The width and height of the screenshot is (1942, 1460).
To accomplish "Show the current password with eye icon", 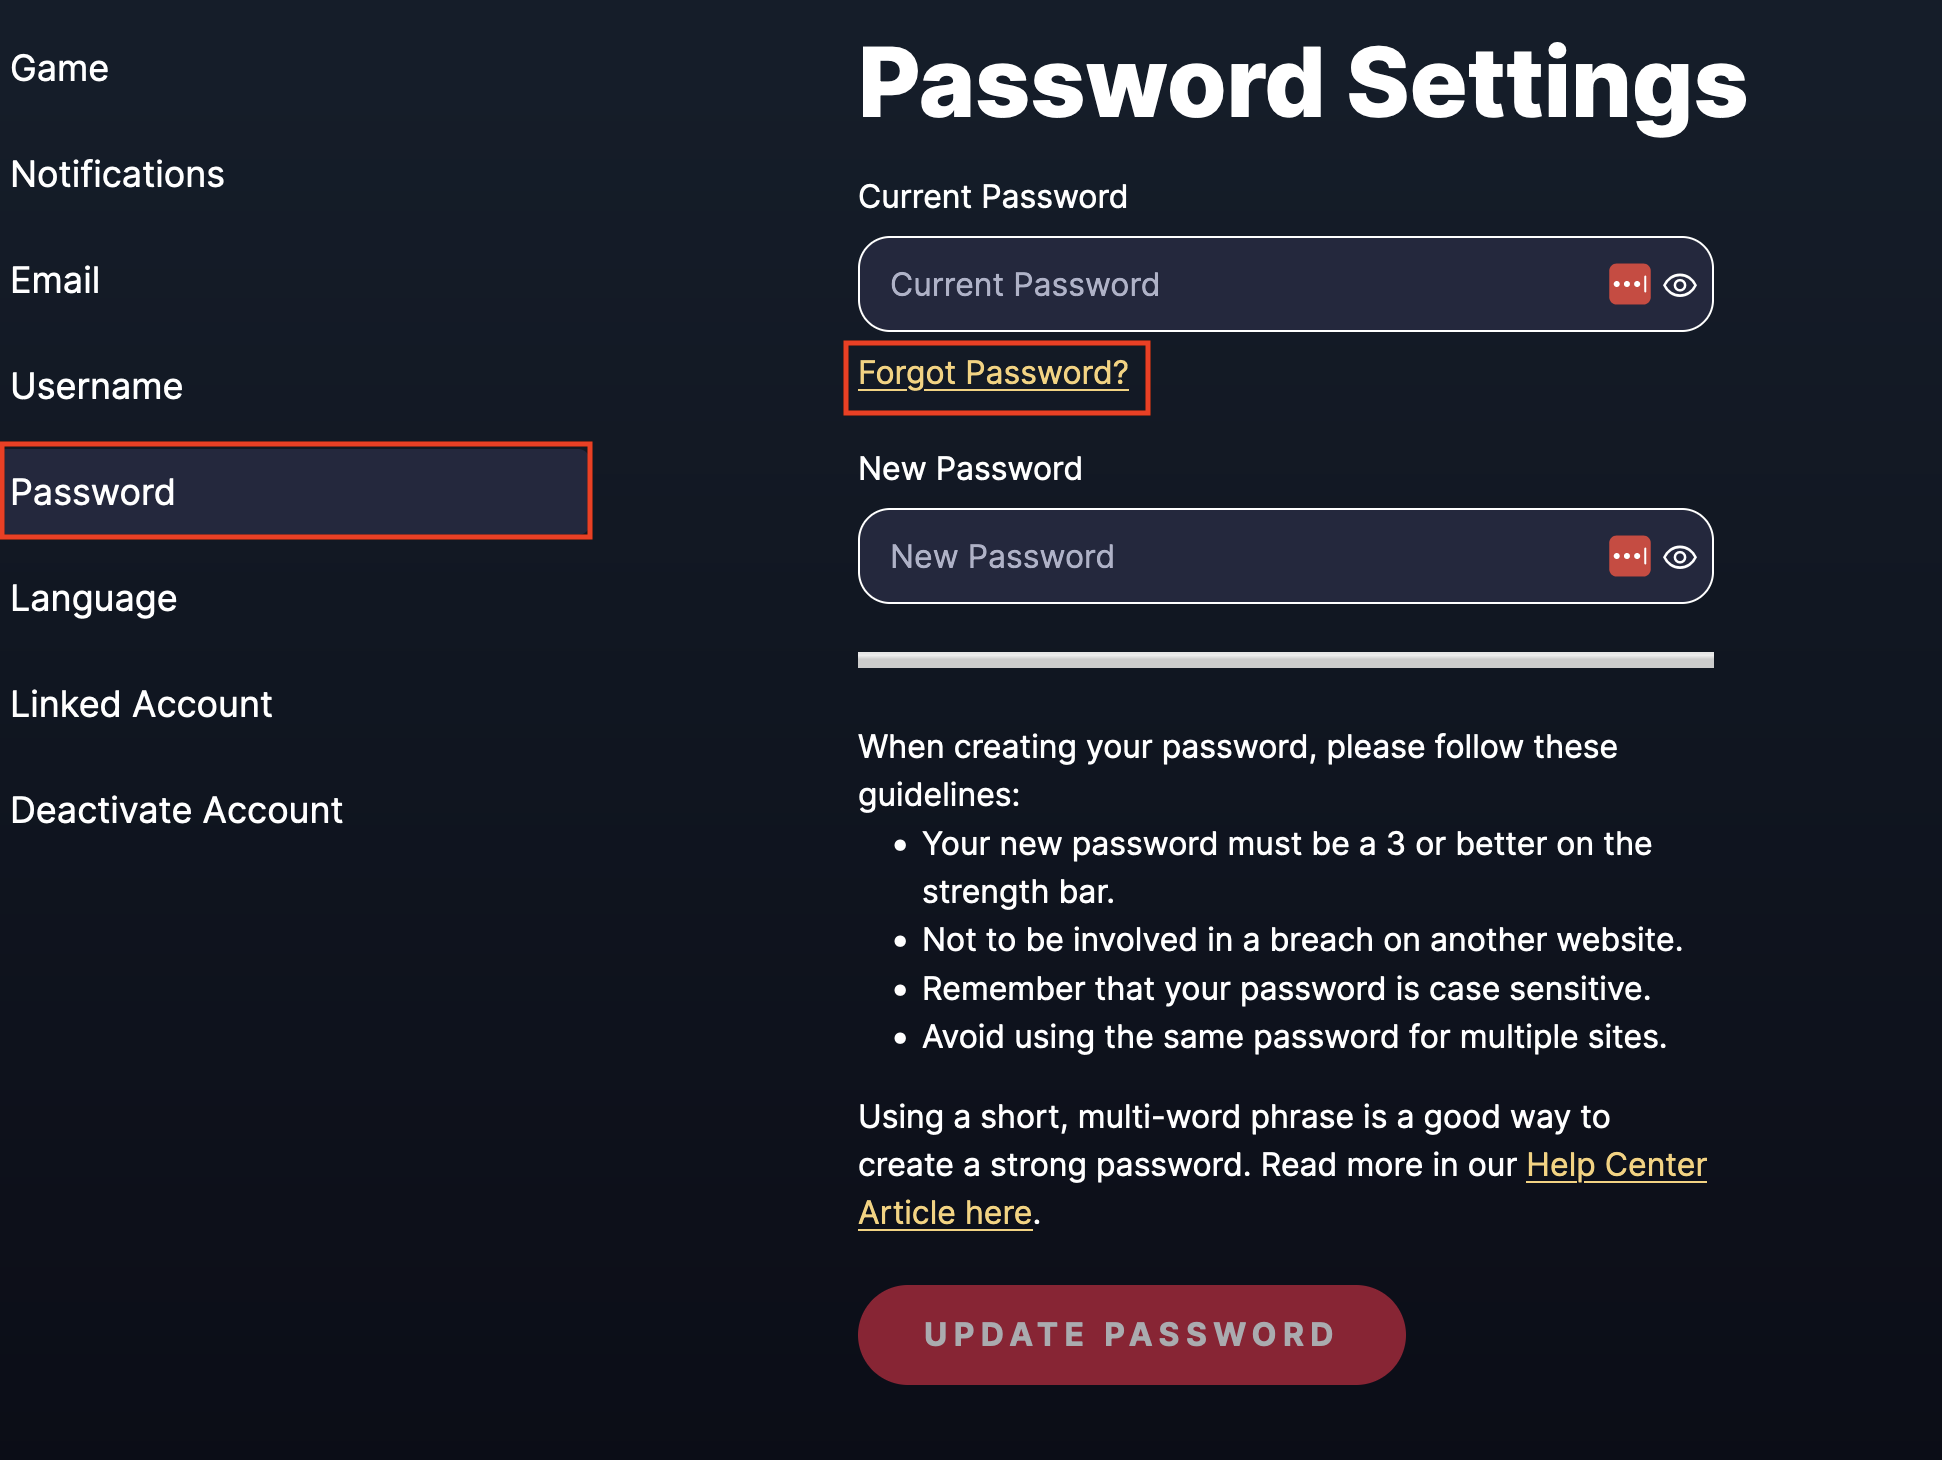I will coord(1679,285).
